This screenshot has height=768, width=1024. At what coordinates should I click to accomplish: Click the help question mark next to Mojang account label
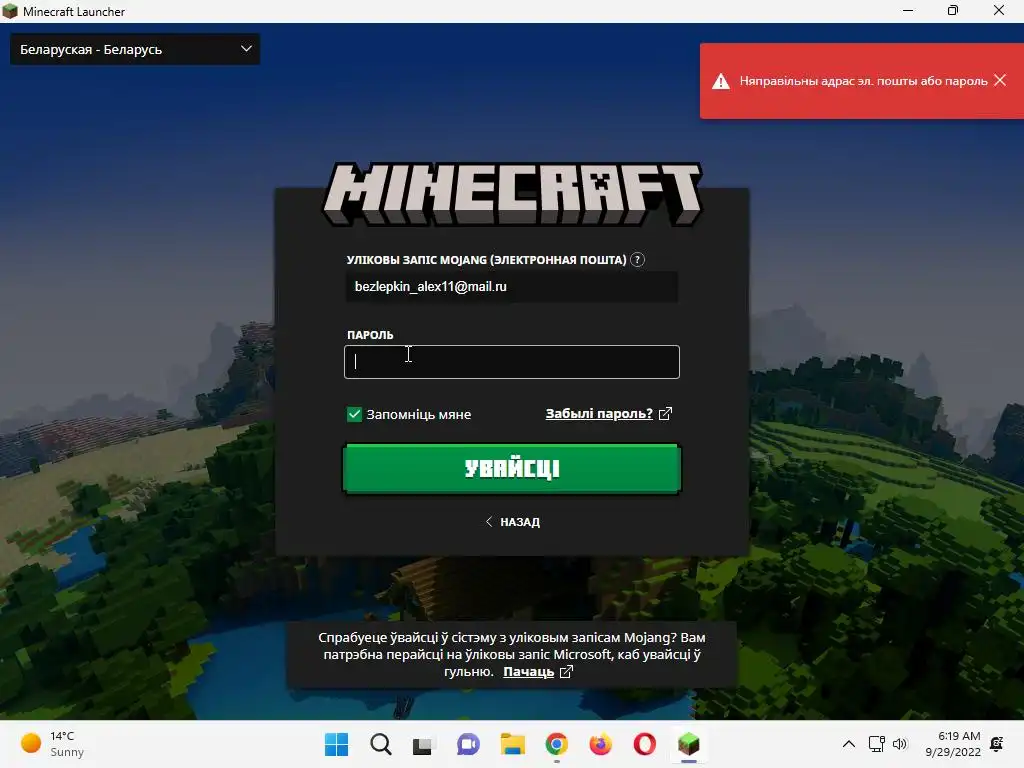tap(637, 260)
